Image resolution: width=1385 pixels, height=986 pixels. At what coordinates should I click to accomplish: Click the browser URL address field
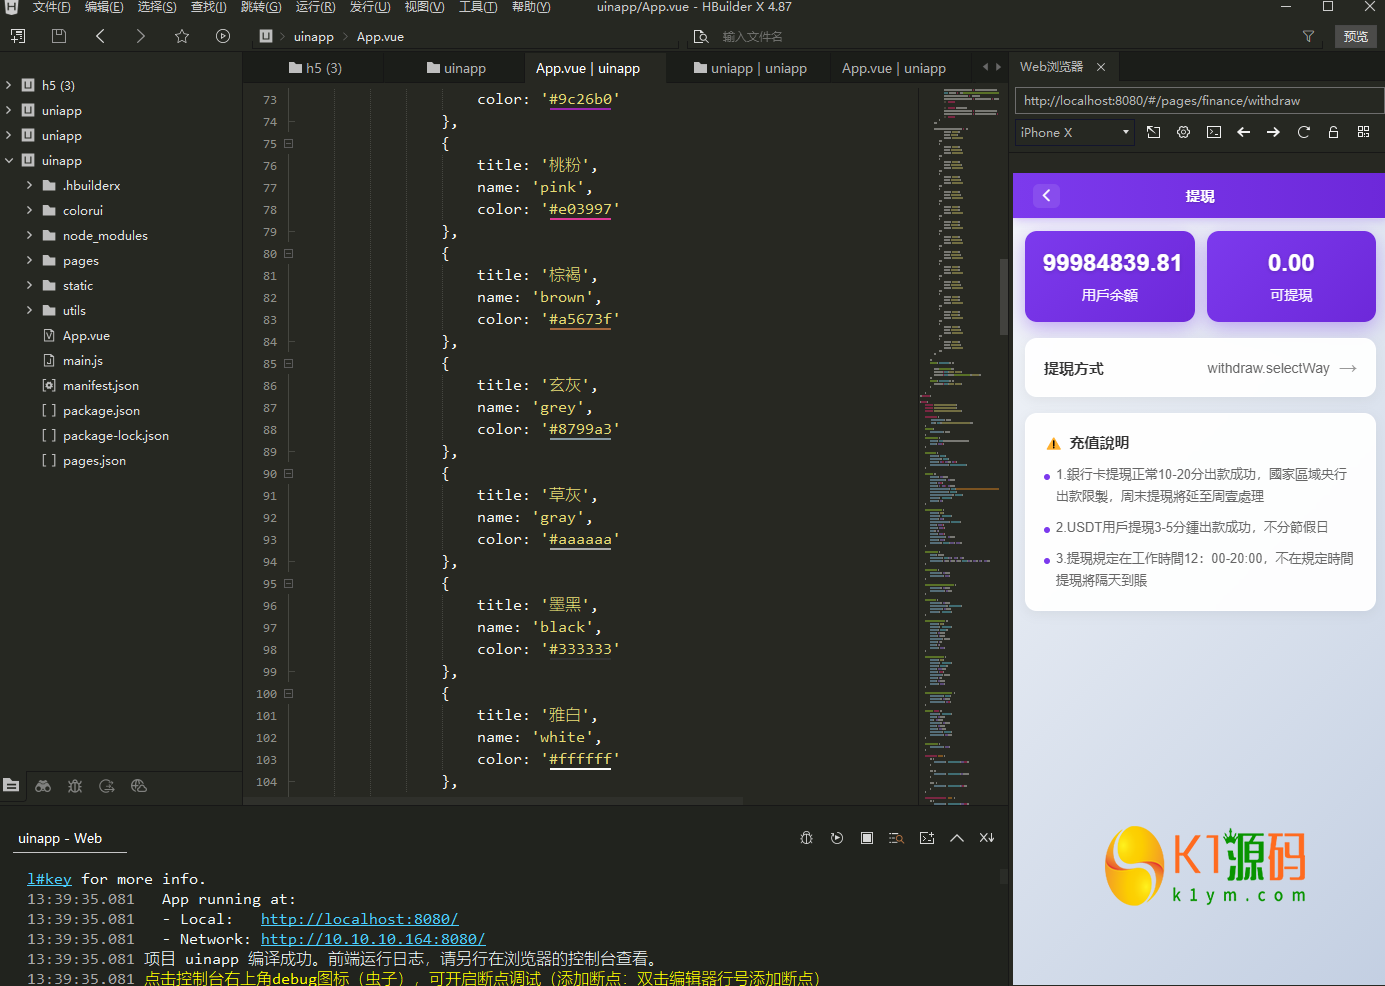(x=1198, y=101)
